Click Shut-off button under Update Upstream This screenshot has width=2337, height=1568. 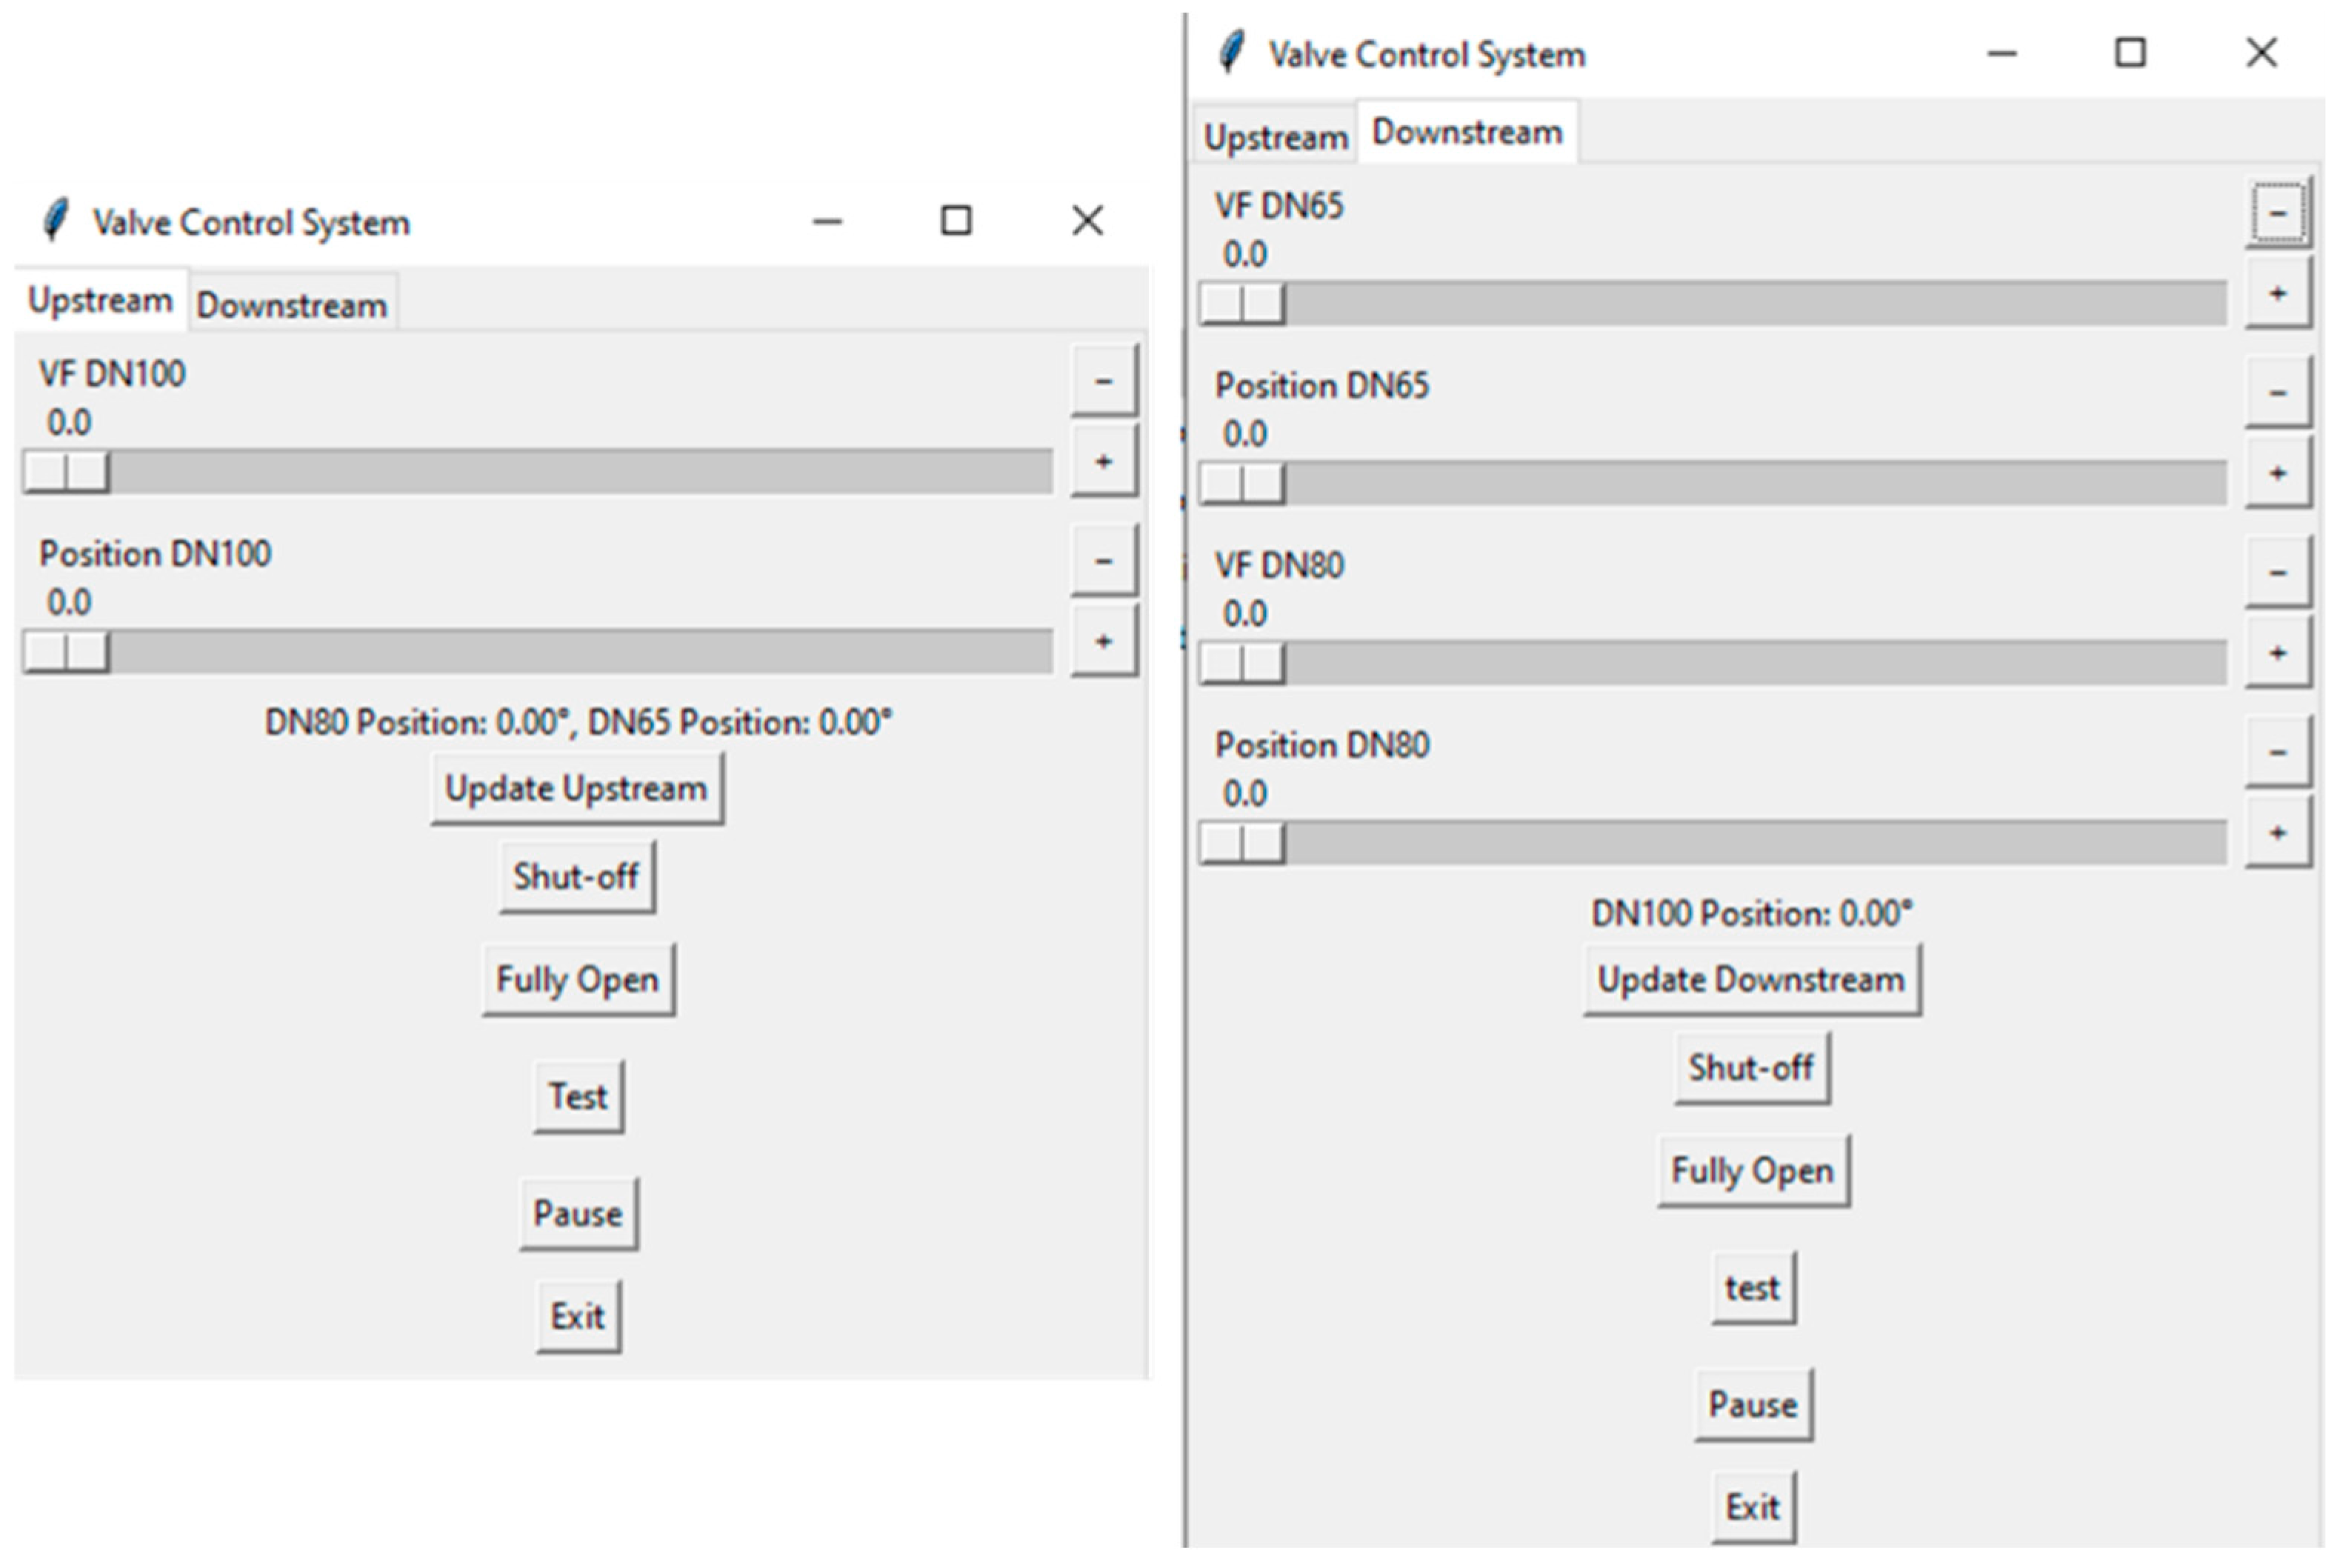point(576,877)
